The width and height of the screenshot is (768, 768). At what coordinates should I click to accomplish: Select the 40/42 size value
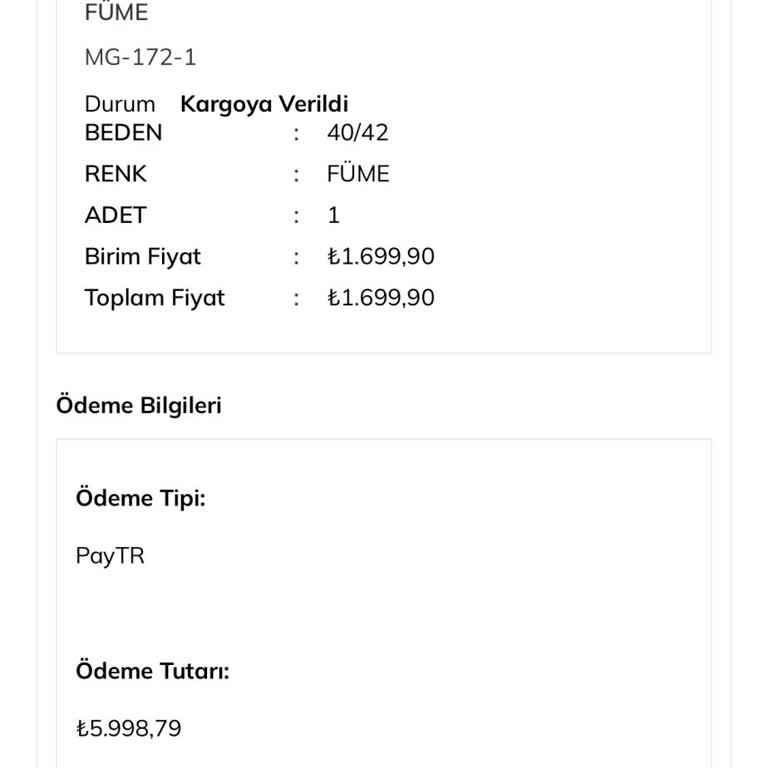357,133
